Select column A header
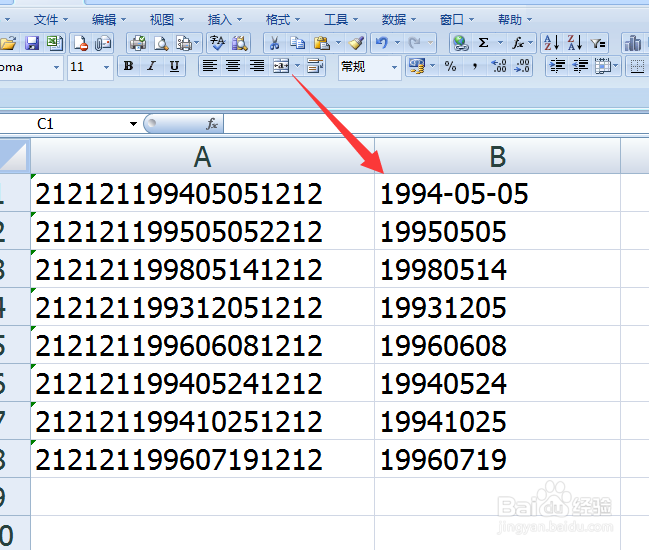Screen dimensions: 649x550 click(202, 156)
